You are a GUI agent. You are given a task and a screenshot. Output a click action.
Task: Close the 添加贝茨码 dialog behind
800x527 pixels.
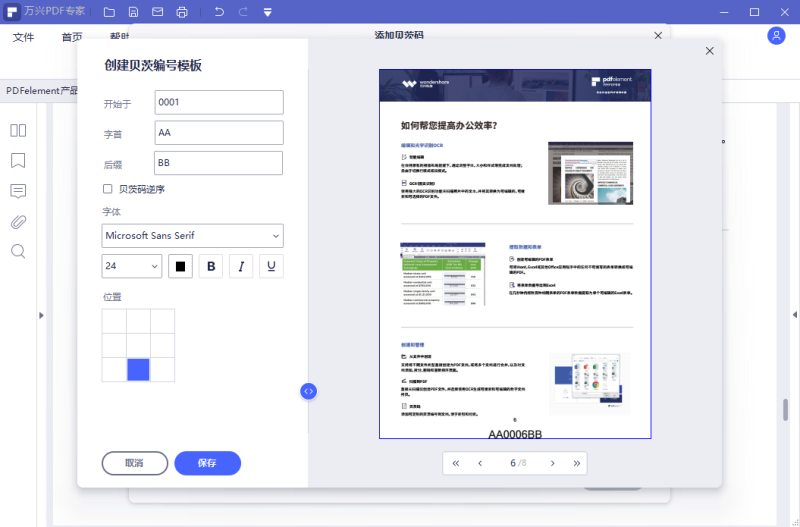[x=658, y=35]
